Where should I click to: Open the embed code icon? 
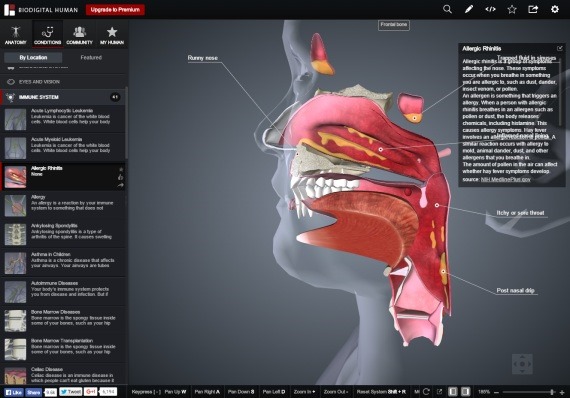[490, 9]
